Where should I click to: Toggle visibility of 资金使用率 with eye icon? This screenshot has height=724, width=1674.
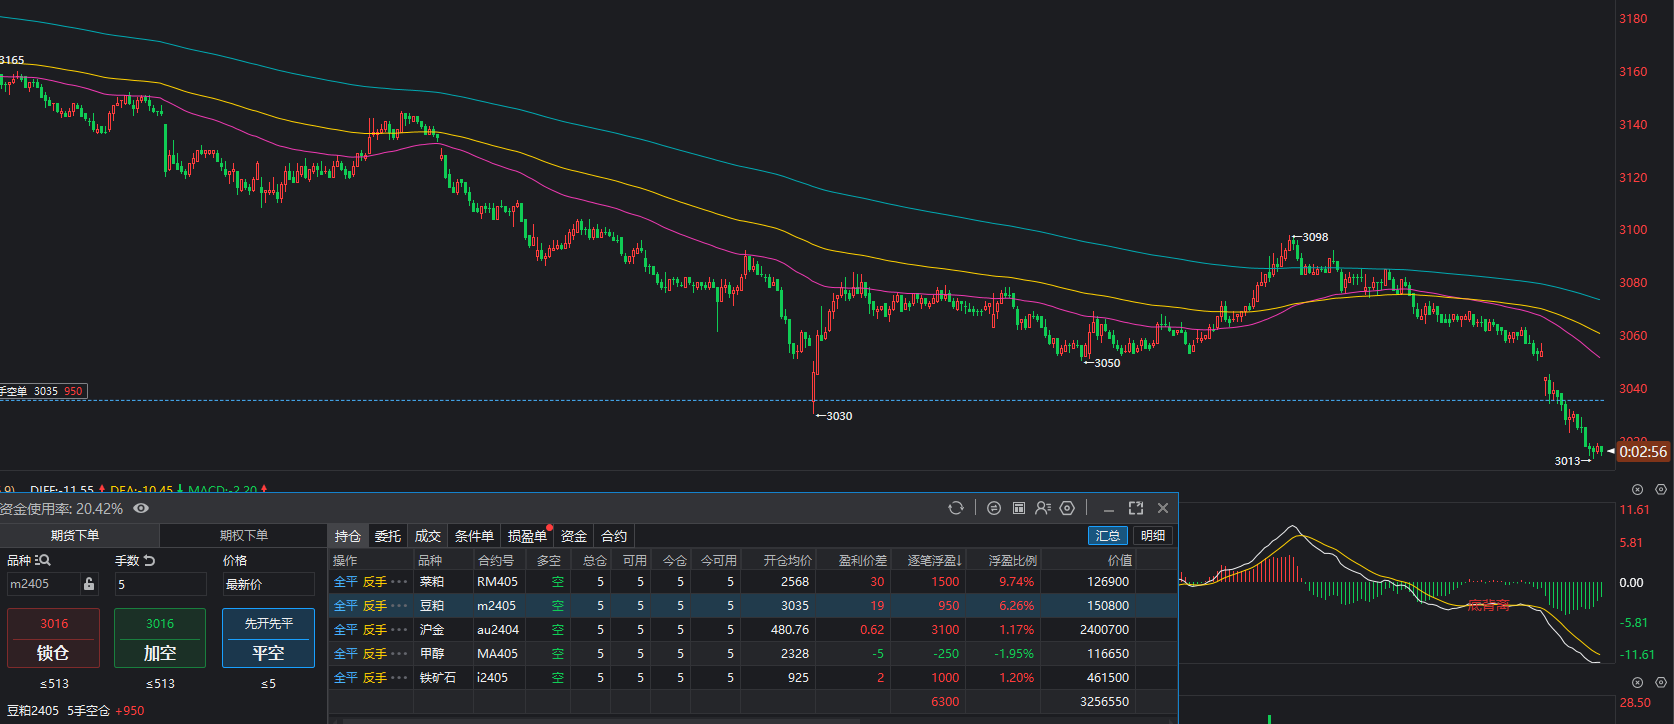pos(141,508)
